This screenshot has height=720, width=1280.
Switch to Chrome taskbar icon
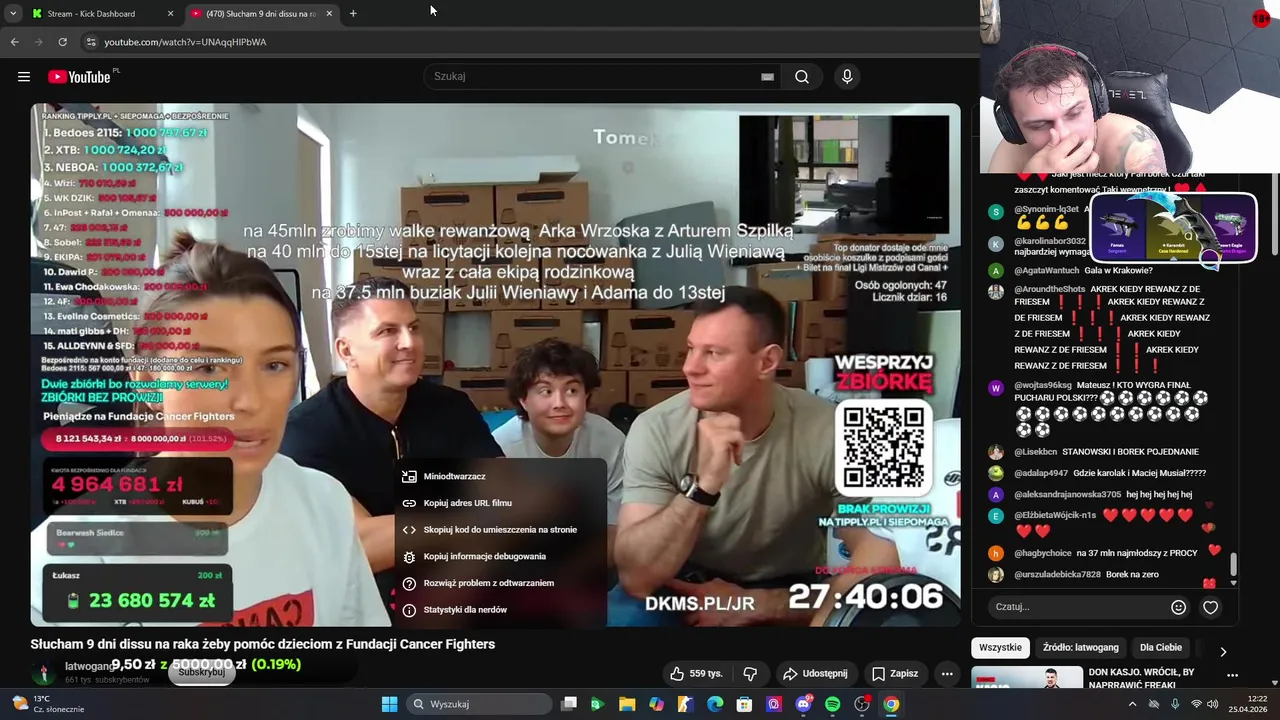(891, 704)
